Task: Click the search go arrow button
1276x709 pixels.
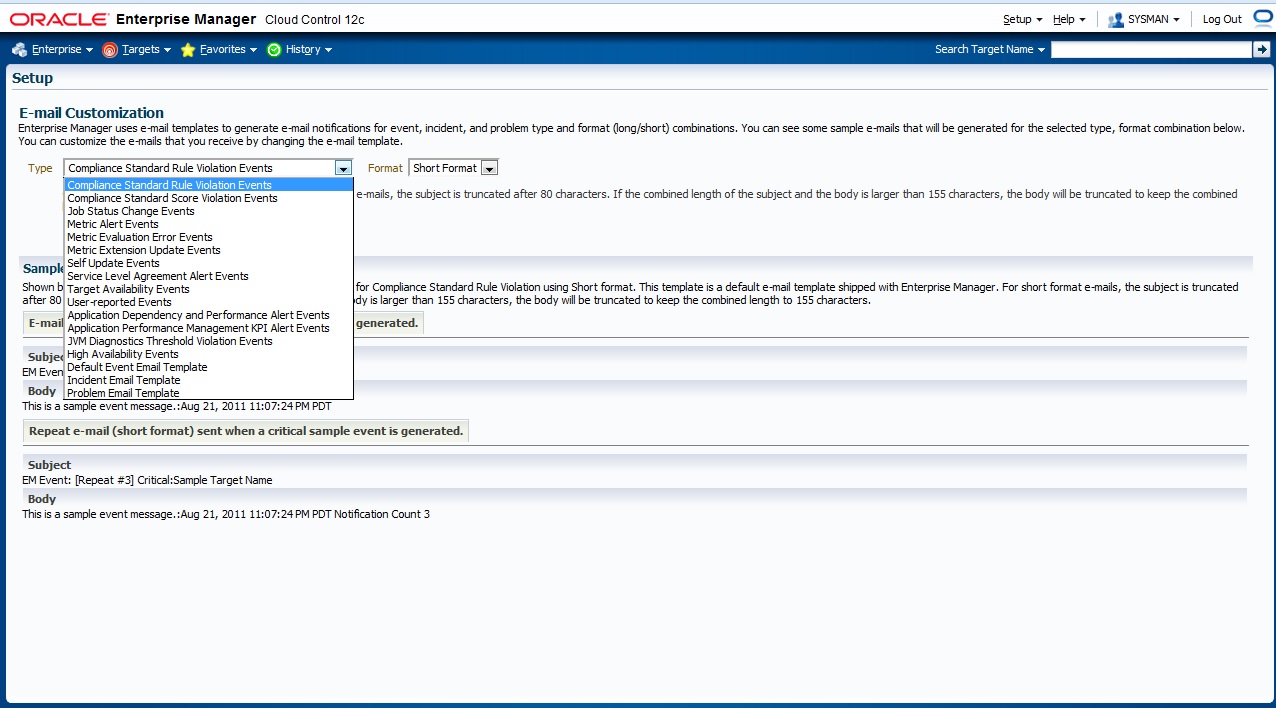Action: 1261,49
